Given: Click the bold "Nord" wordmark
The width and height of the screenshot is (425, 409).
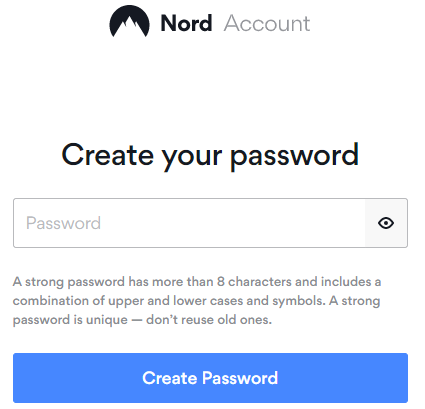Looking at the screenshot, I should tap(186, 23).
